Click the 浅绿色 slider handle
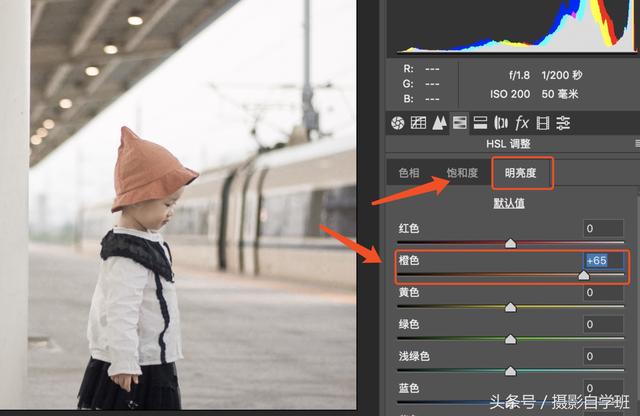Screen dimensions: 640x416 511,371
